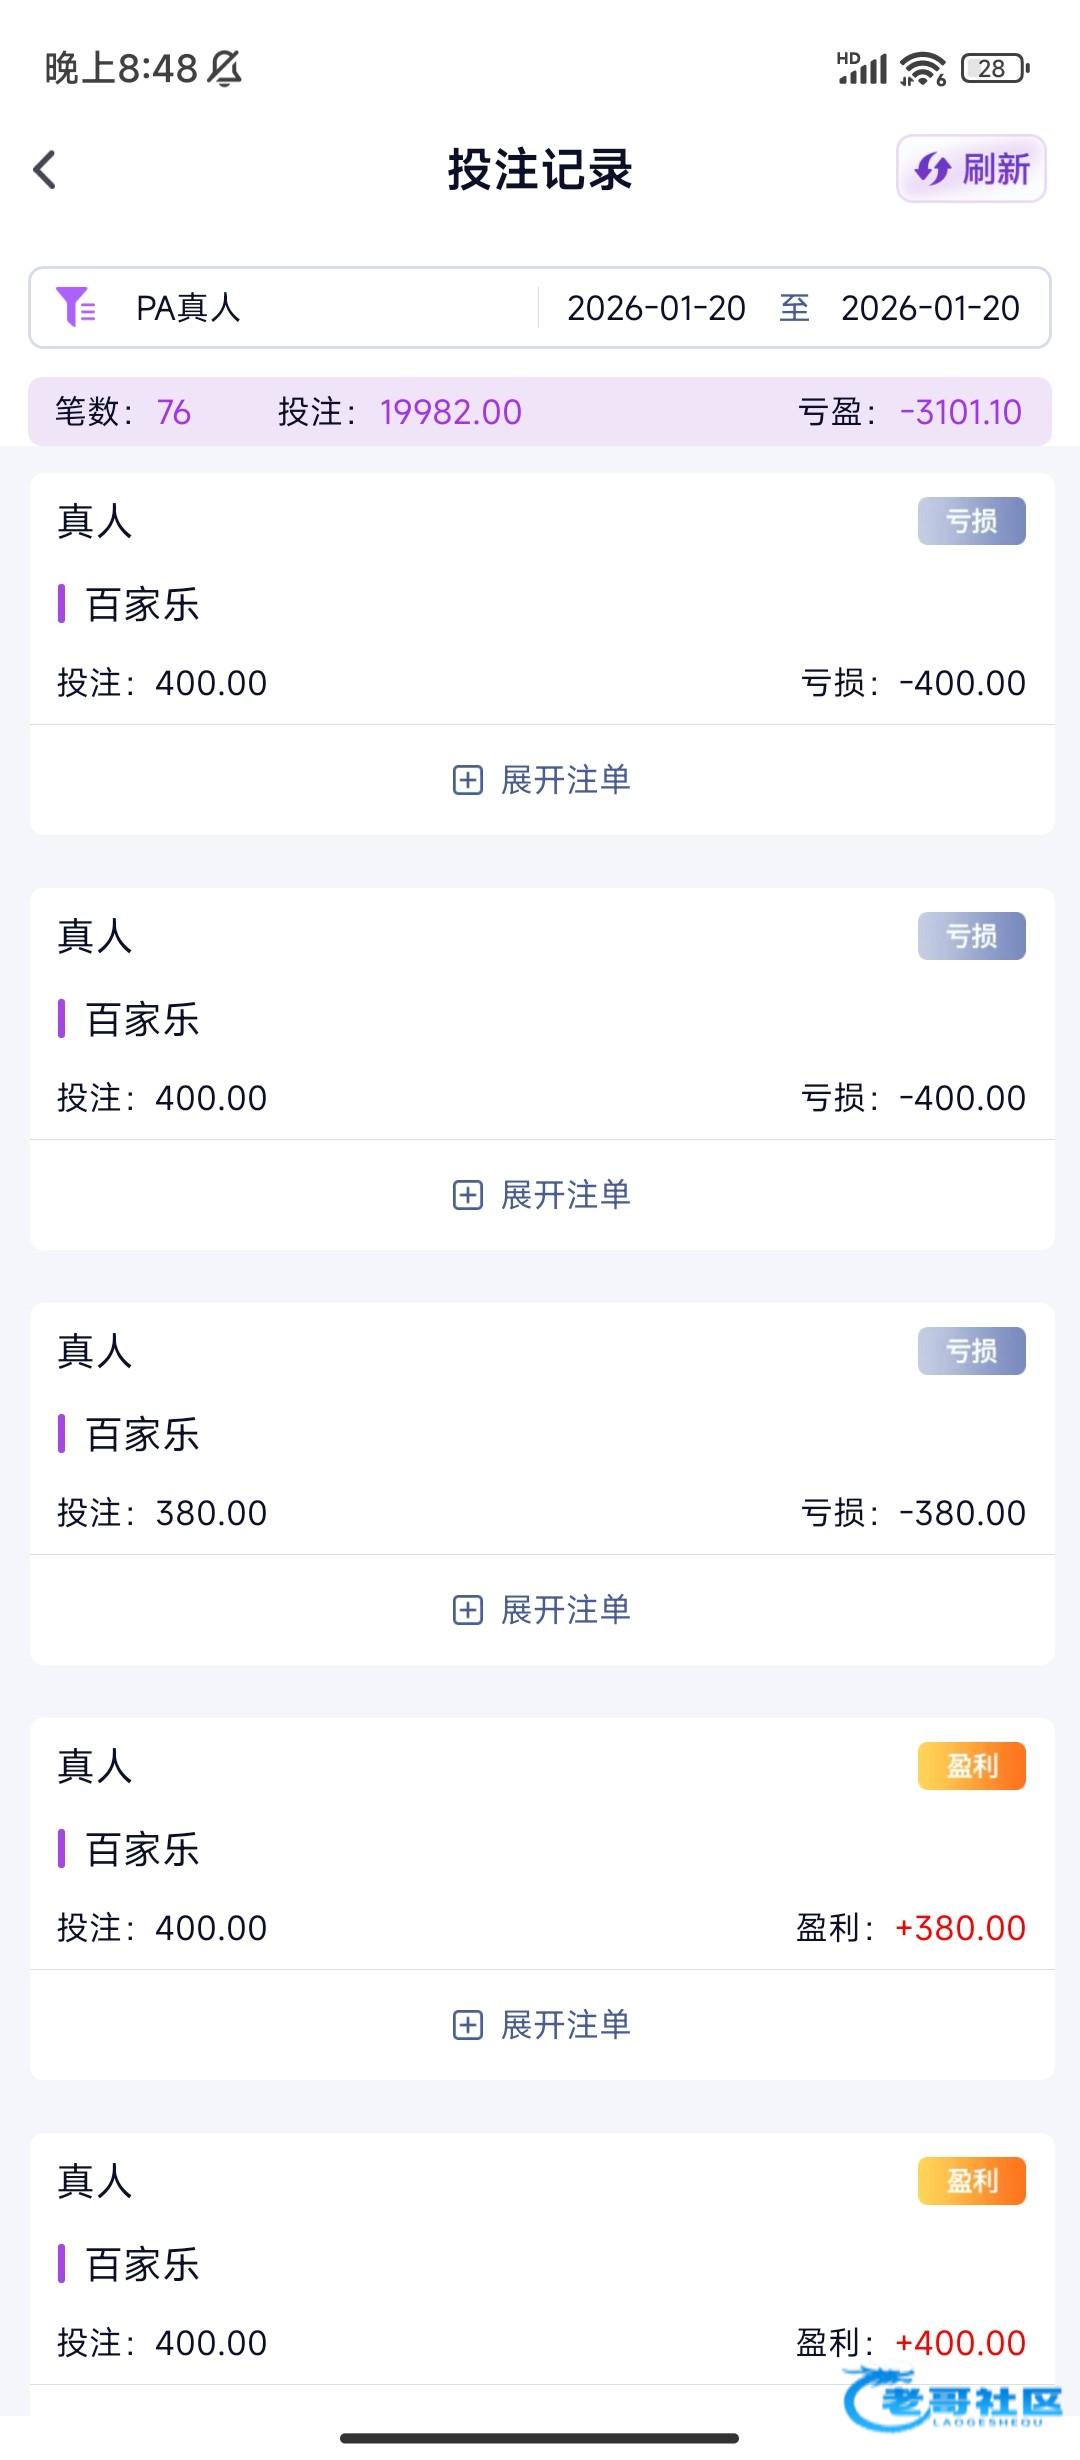Click the refresh lightning icon
The image size is (1080, 2460).
tap(933, 169)
